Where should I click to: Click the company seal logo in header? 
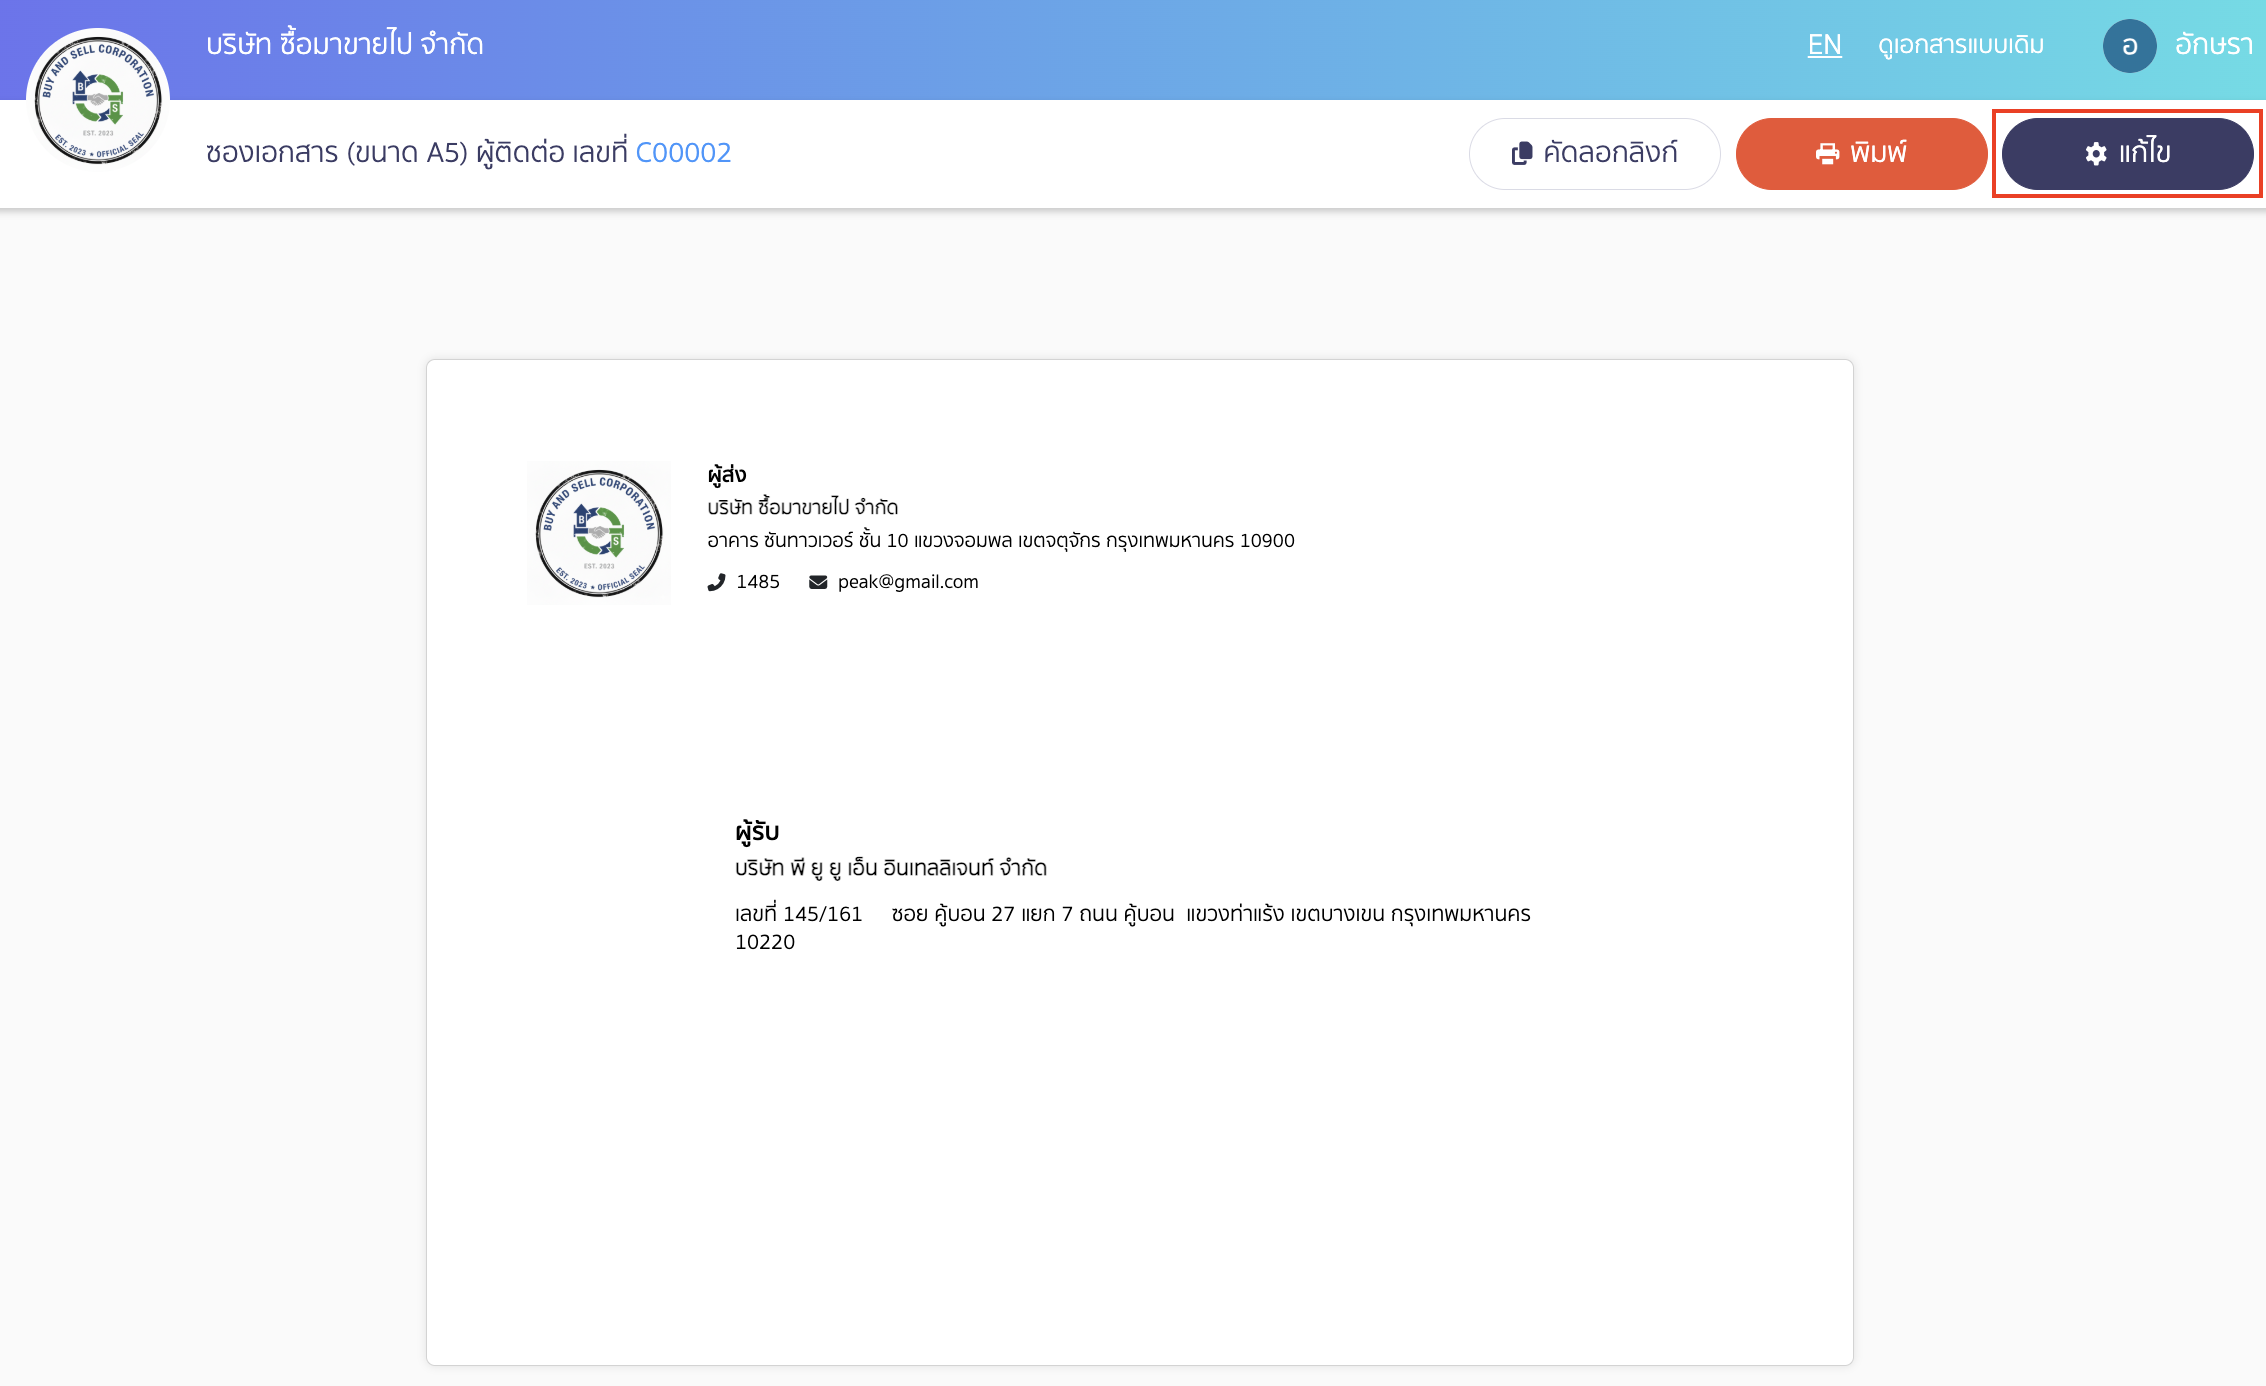(98, 99)
